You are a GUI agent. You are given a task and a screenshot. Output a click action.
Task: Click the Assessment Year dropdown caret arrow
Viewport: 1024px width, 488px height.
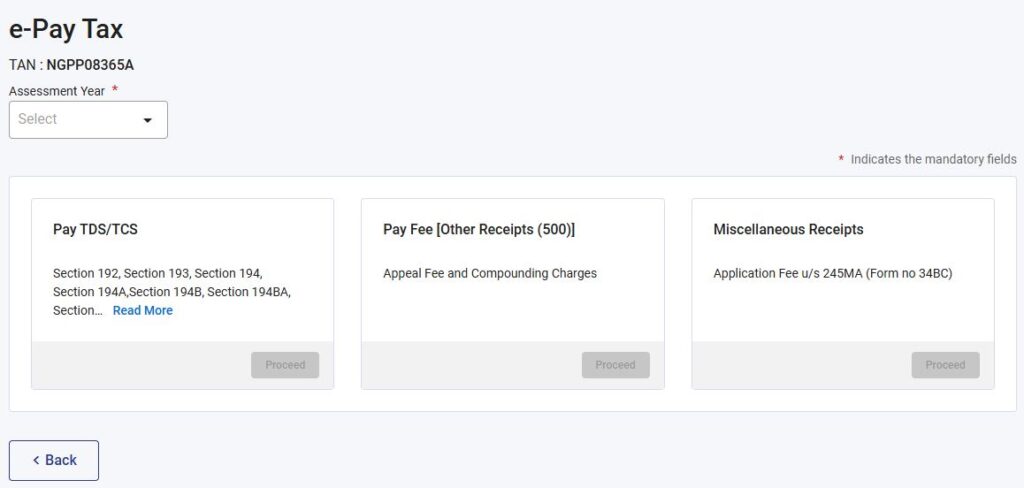(x=148, y=120)
